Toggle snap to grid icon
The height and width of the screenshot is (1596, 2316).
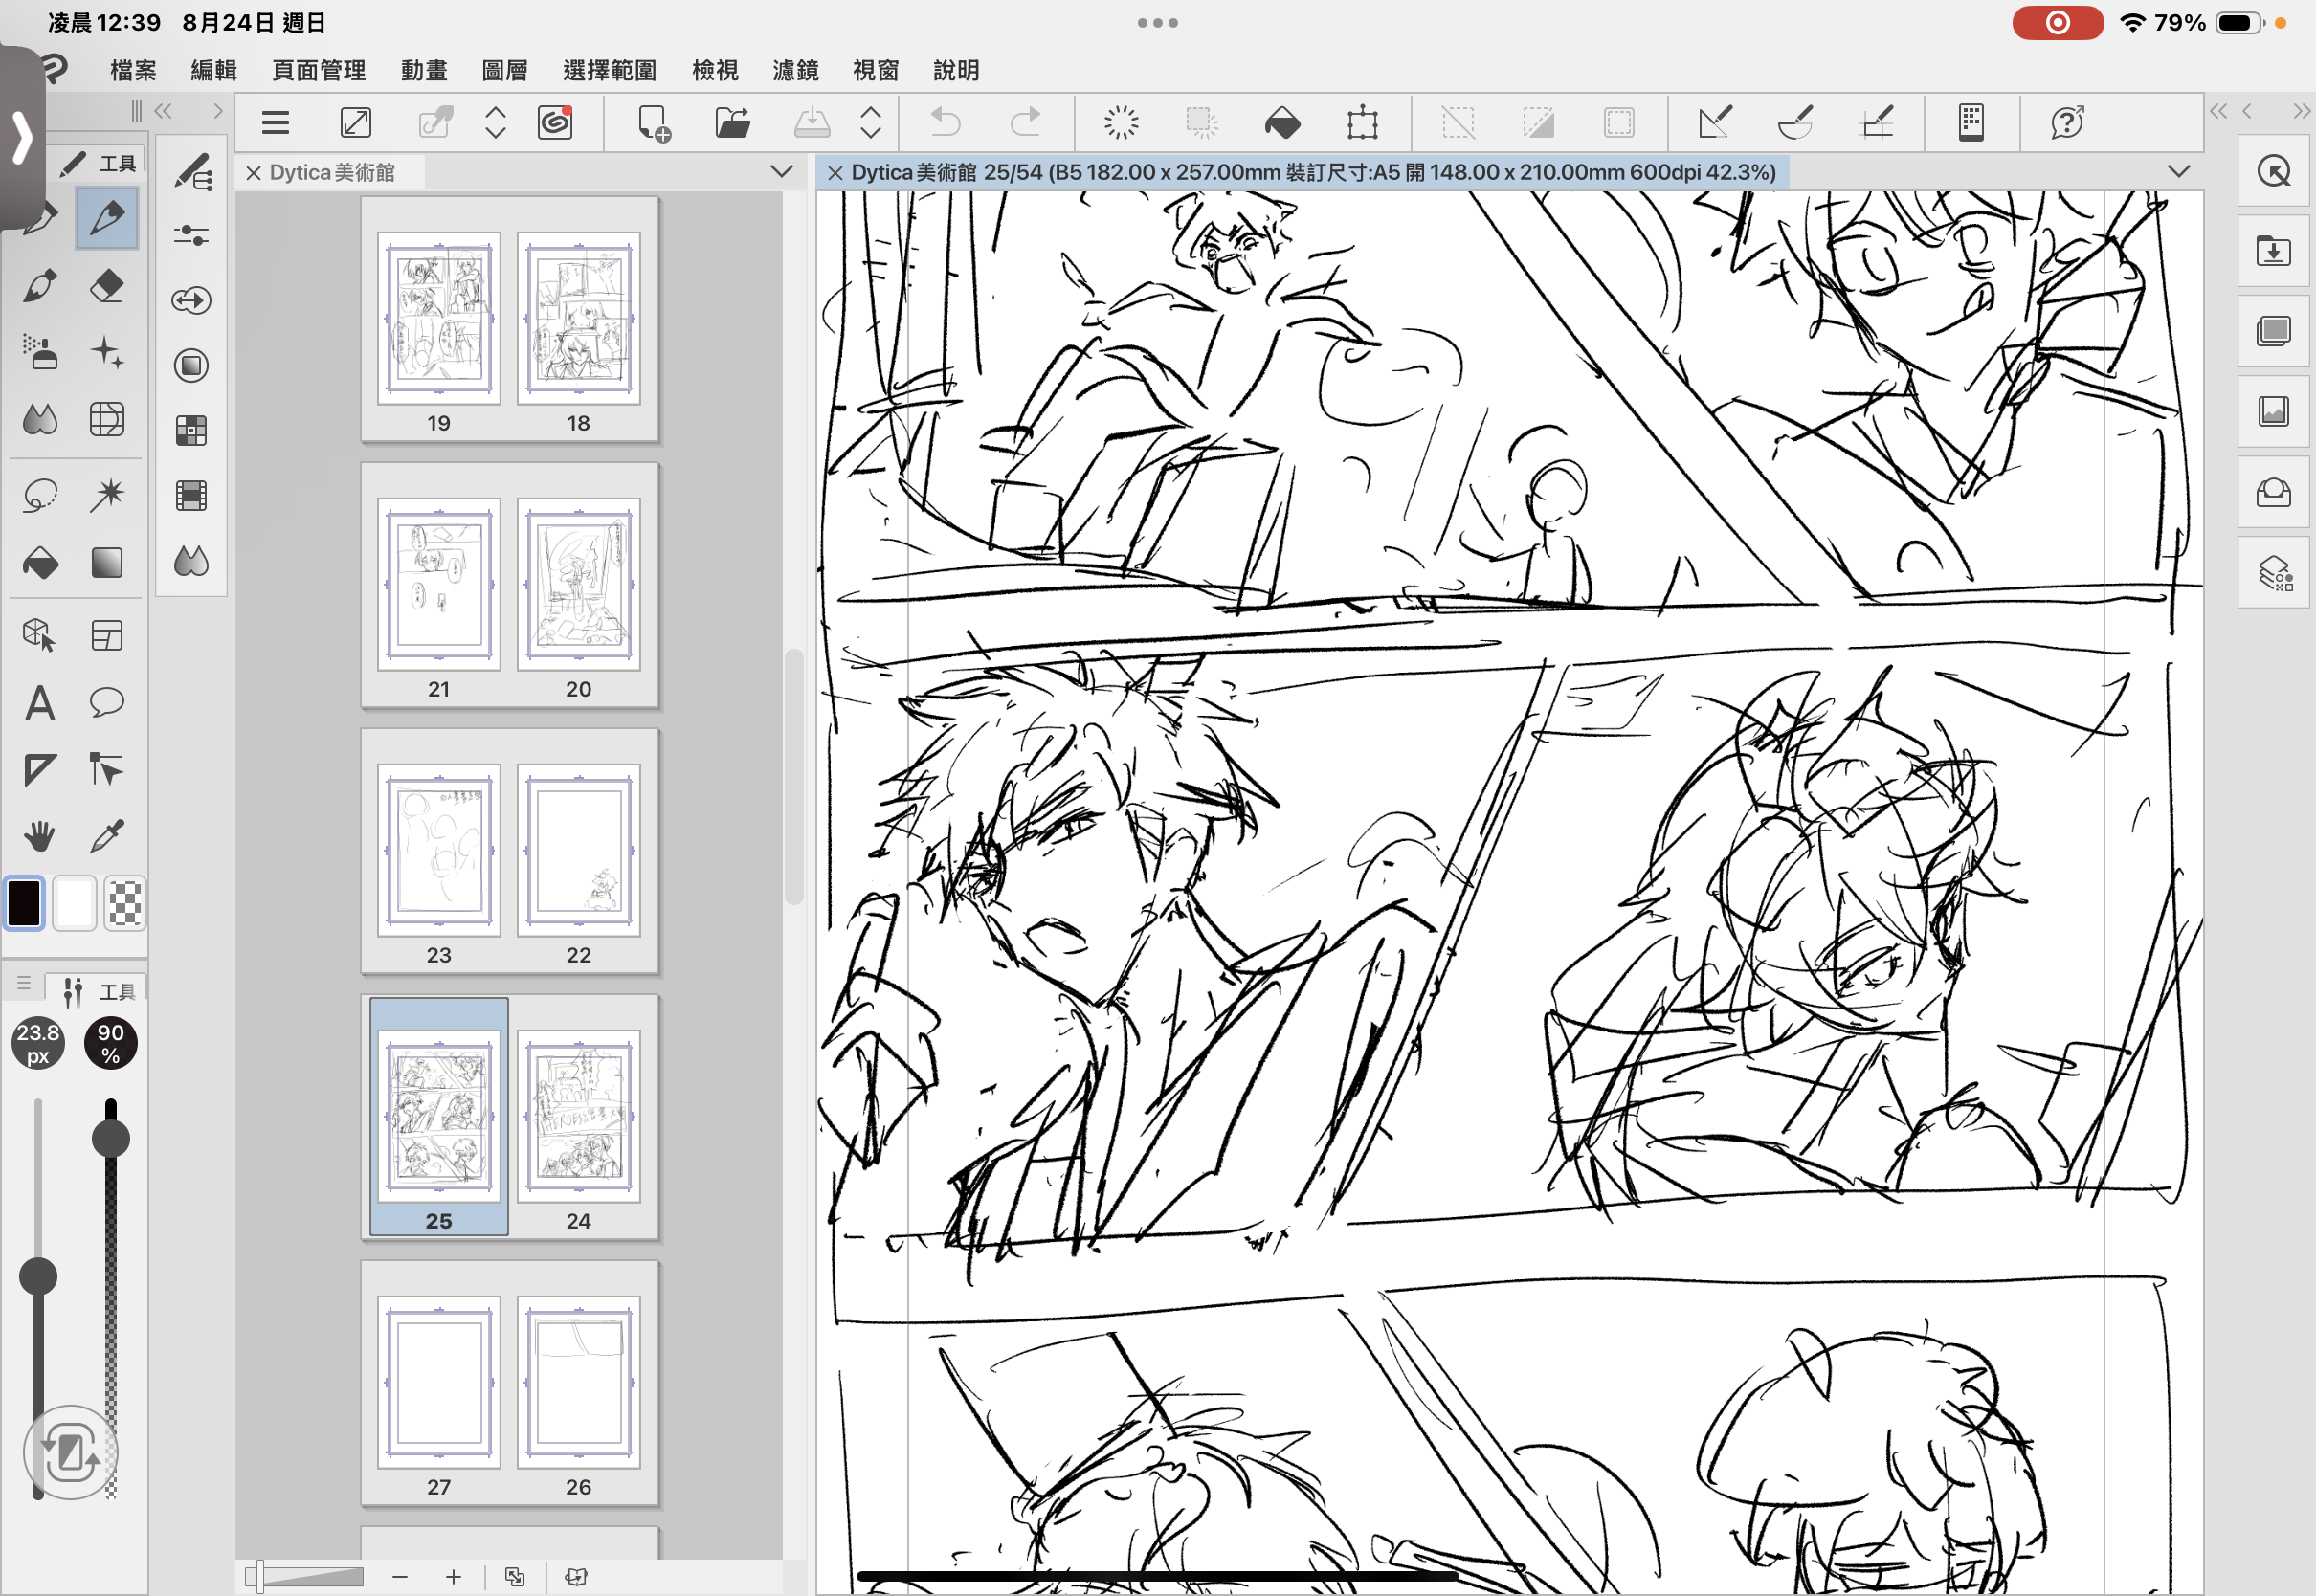pyautogui.click(x=1876, y=123)
